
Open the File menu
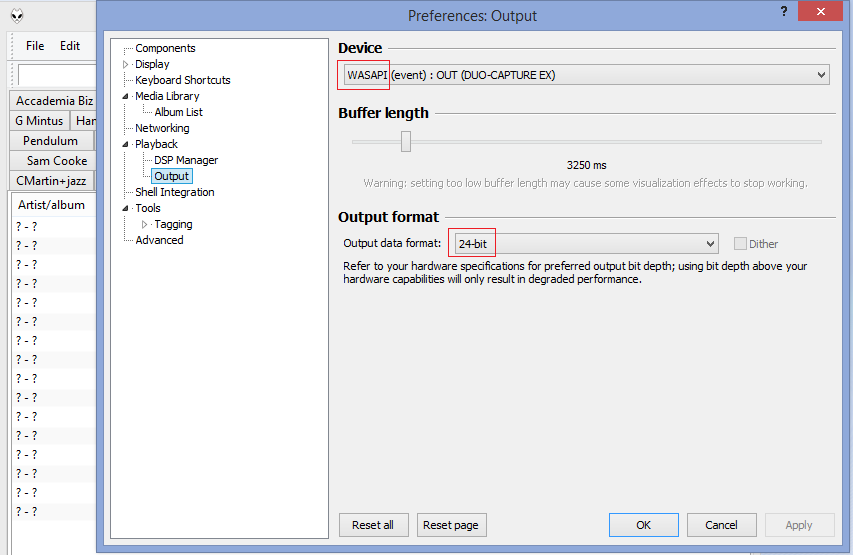click(35, 46)
